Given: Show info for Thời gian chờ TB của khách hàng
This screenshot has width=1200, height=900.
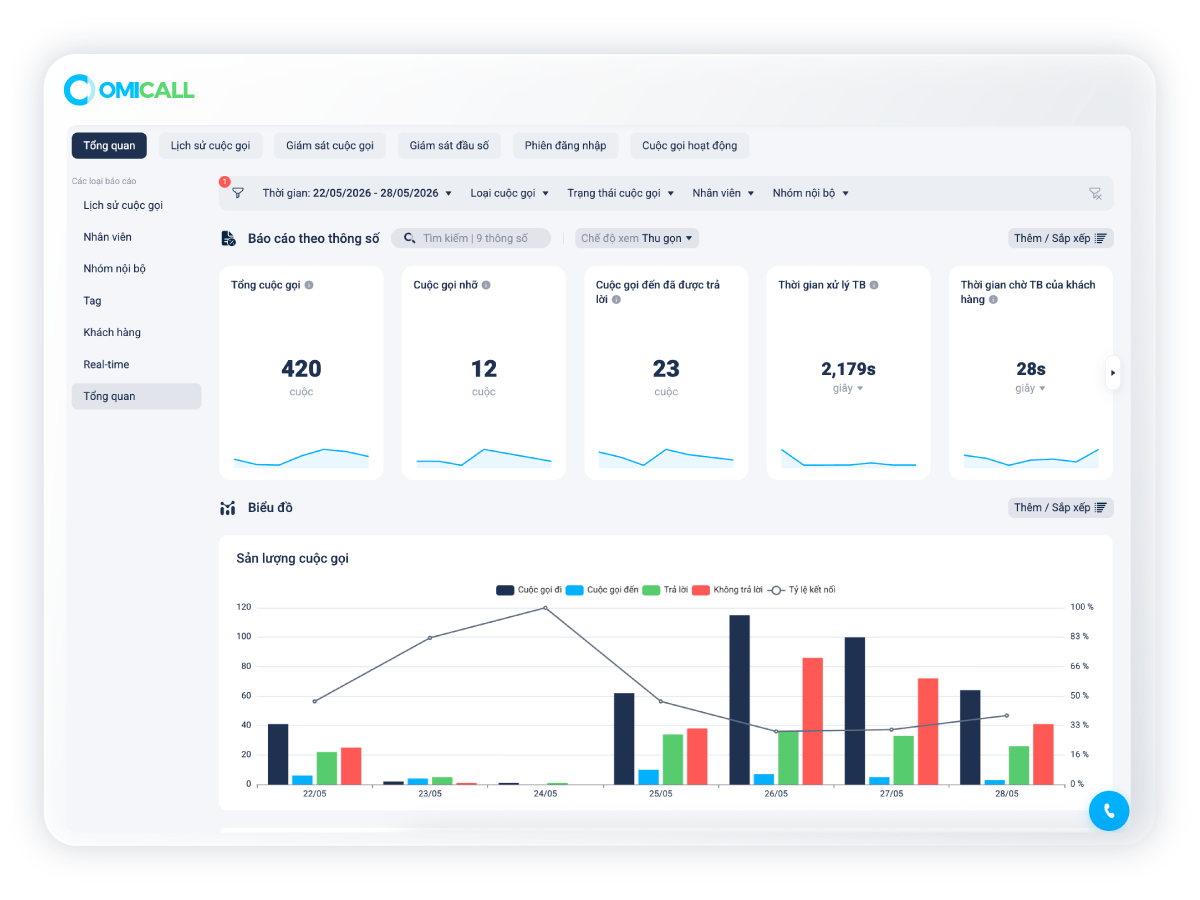Looking at the screenshot, I should click(x=993, y=299).
